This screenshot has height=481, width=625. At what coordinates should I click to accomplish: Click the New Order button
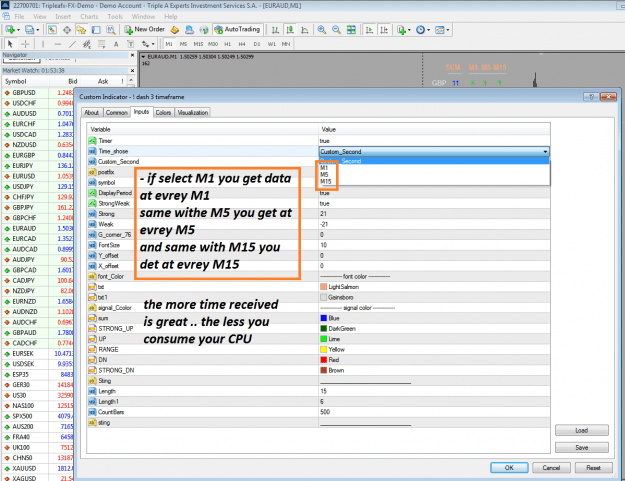(x=144, y=29)
